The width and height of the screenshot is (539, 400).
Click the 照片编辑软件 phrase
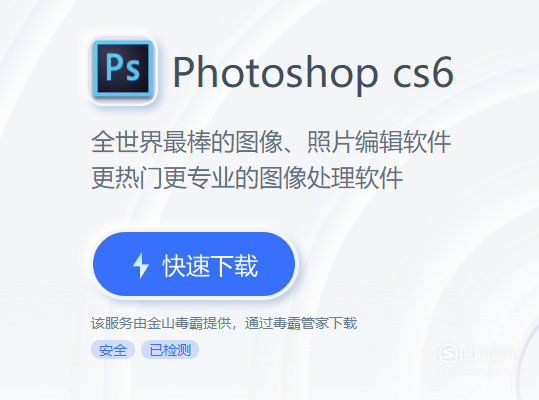pyautogui.click(x=379, y=142)
